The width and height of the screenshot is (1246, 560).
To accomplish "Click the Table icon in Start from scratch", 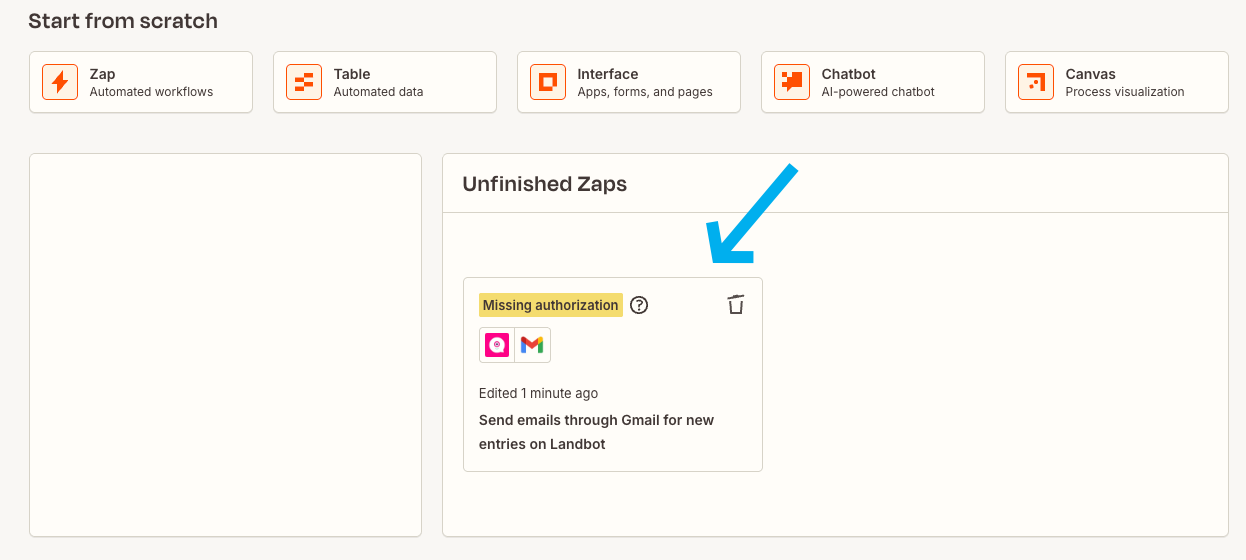I will (304, 82).
